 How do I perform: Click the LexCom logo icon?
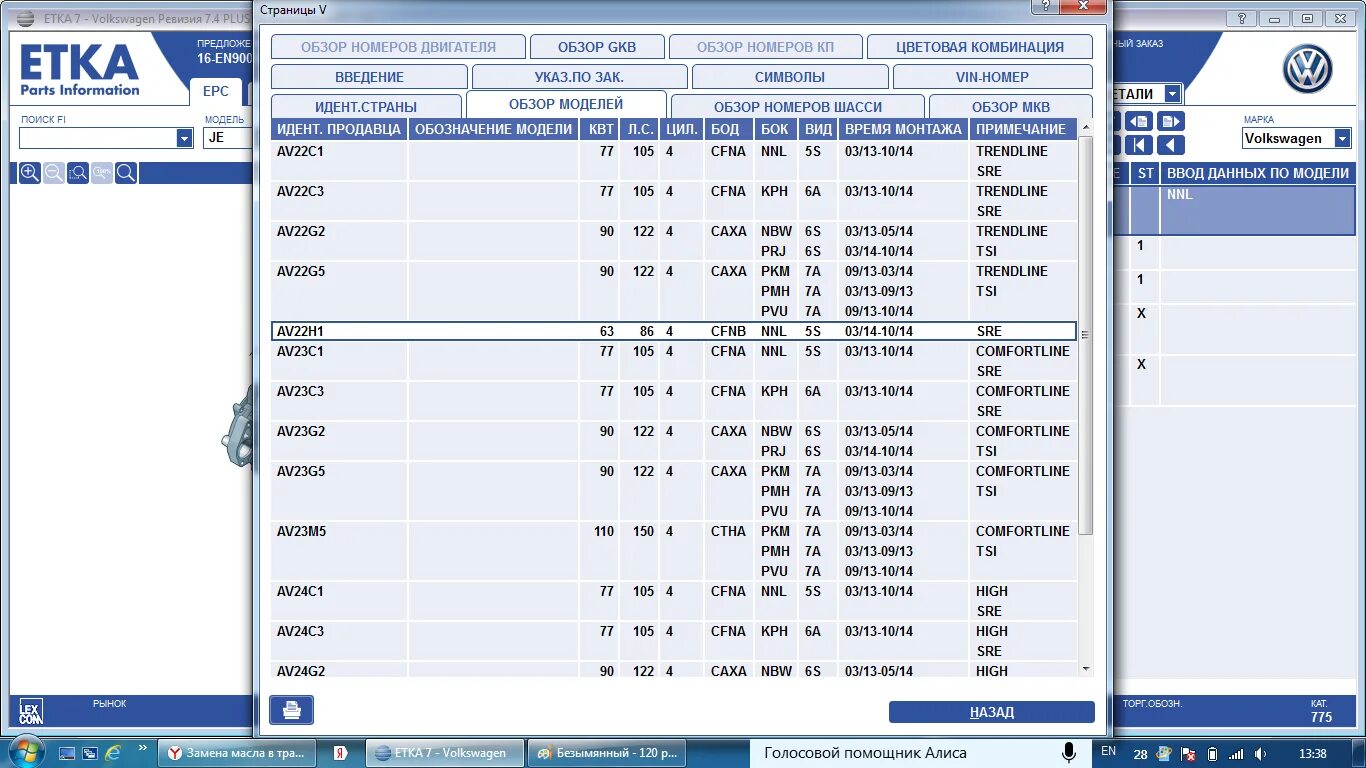coord(31,712)
